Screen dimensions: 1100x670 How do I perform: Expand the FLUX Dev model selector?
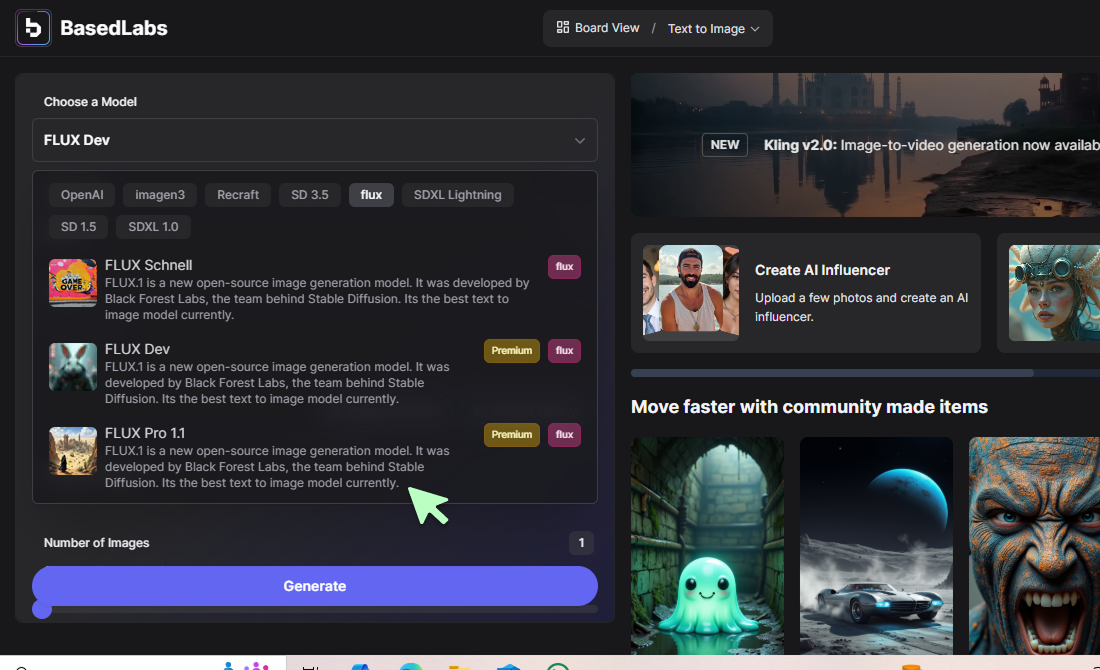pos(315,140)
